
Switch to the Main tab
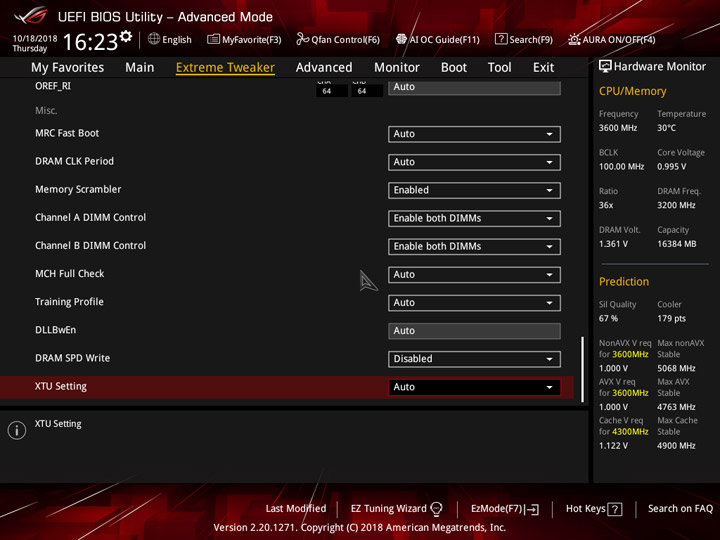[x=140, y=68]
